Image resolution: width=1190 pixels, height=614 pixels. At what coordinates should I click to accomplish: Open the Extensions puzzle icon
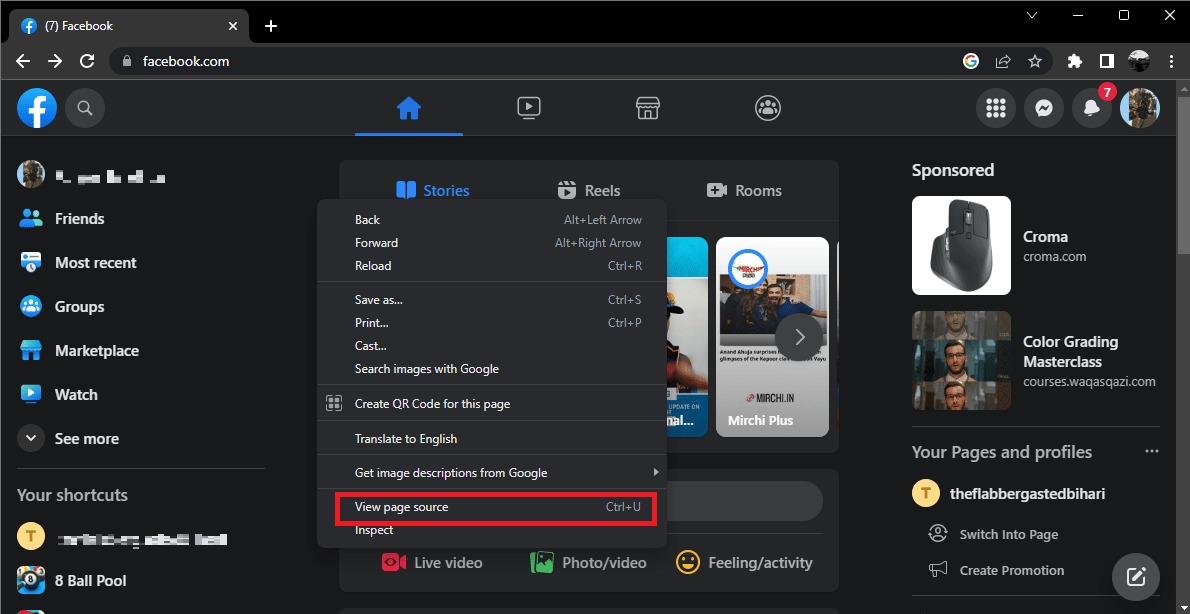coord(1075,61)
